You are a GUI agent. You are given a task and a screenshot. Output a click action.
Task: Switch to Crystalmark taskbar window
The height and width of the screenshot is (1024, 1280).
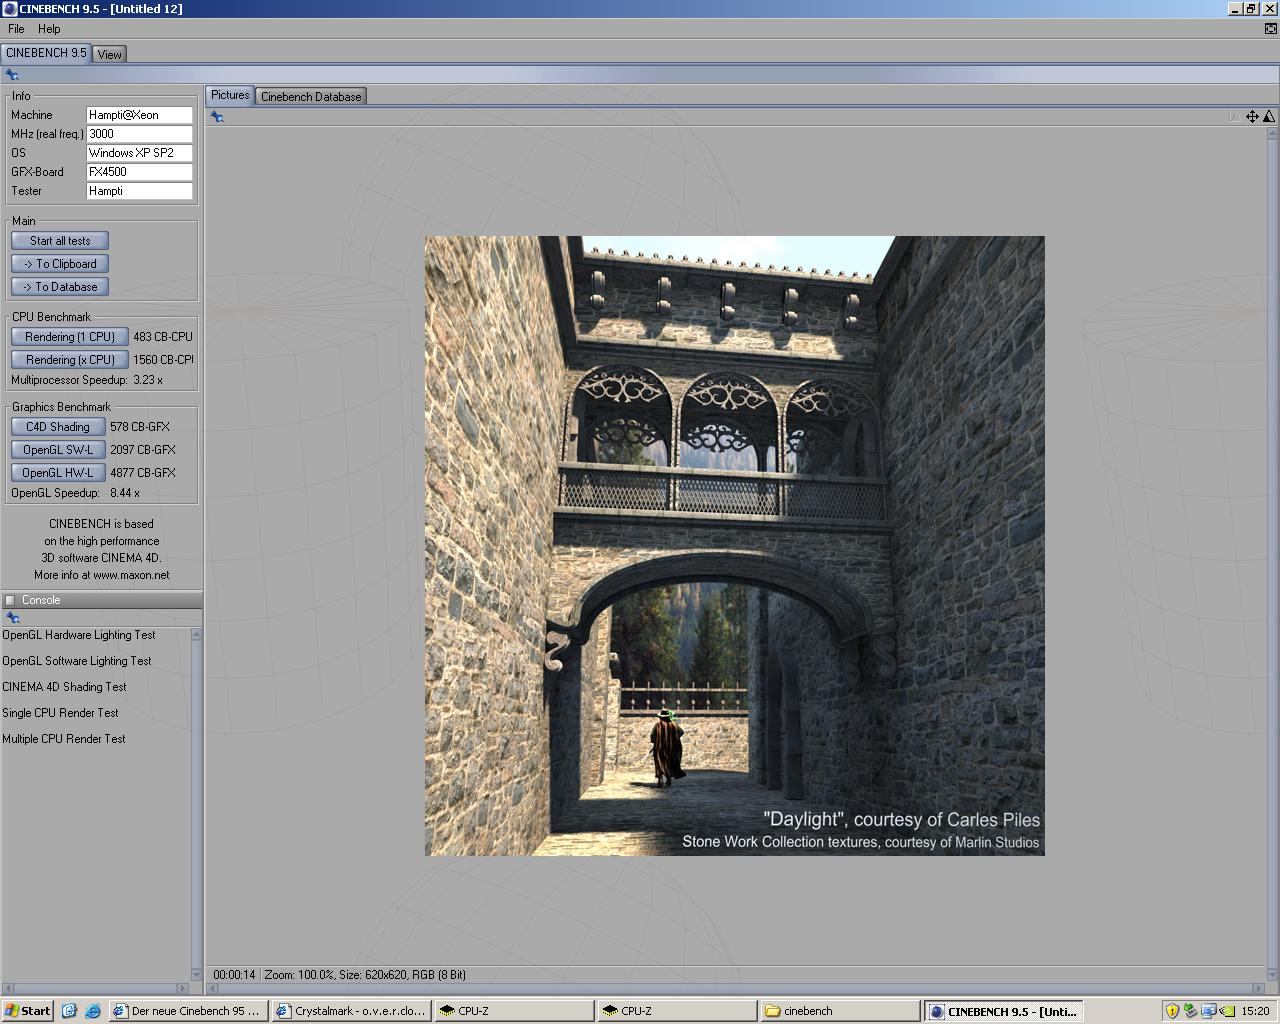click(350, 1011)
